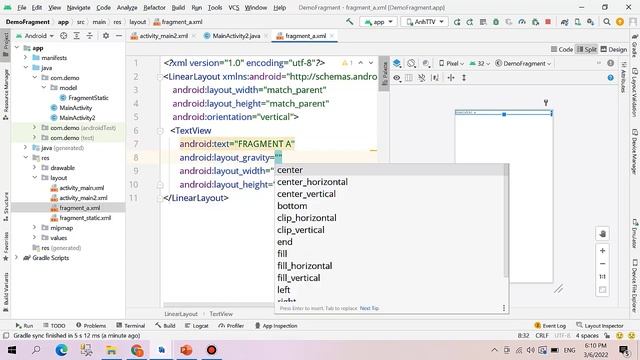Open the Logcat tool window
Screen dimensions: 640x360
pos(197,326)
